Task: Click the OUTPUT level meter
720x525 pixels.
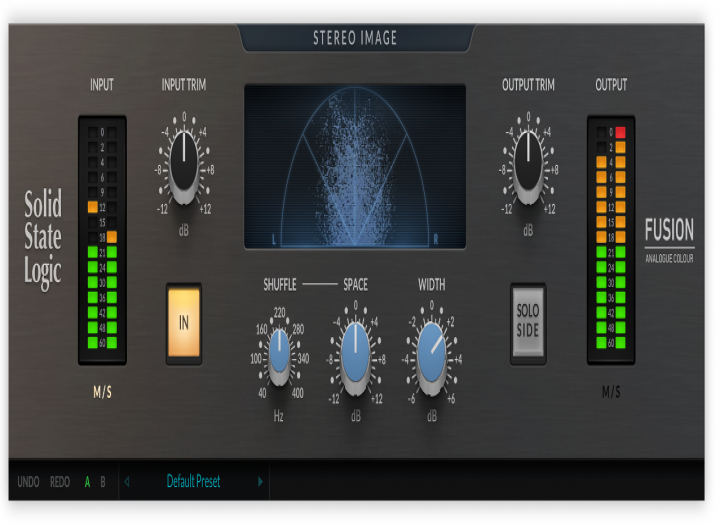Action: click(611, 240)
